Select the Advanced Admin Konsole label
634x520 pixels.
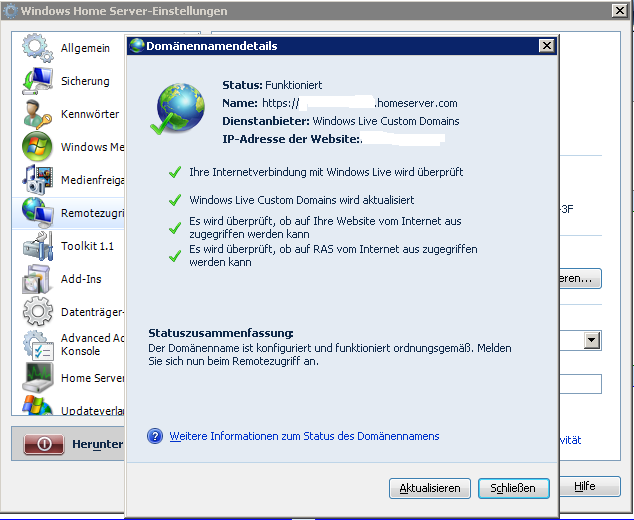(x=92, y=345)
